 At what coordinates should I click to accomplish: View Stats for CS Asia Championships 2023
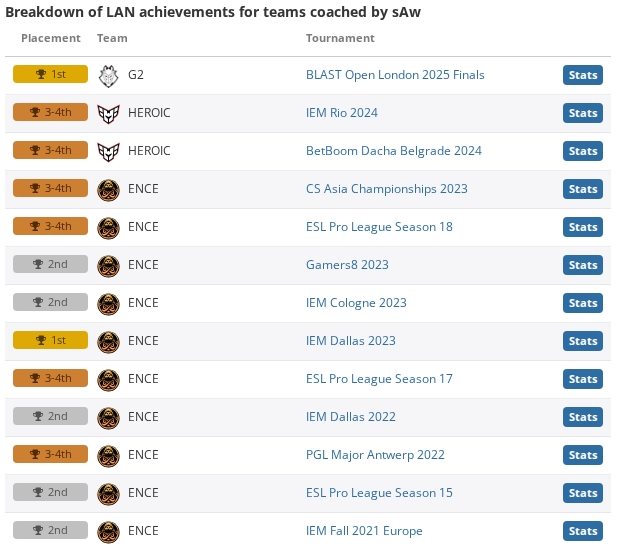pyautogui.click(x=583, y=189)
